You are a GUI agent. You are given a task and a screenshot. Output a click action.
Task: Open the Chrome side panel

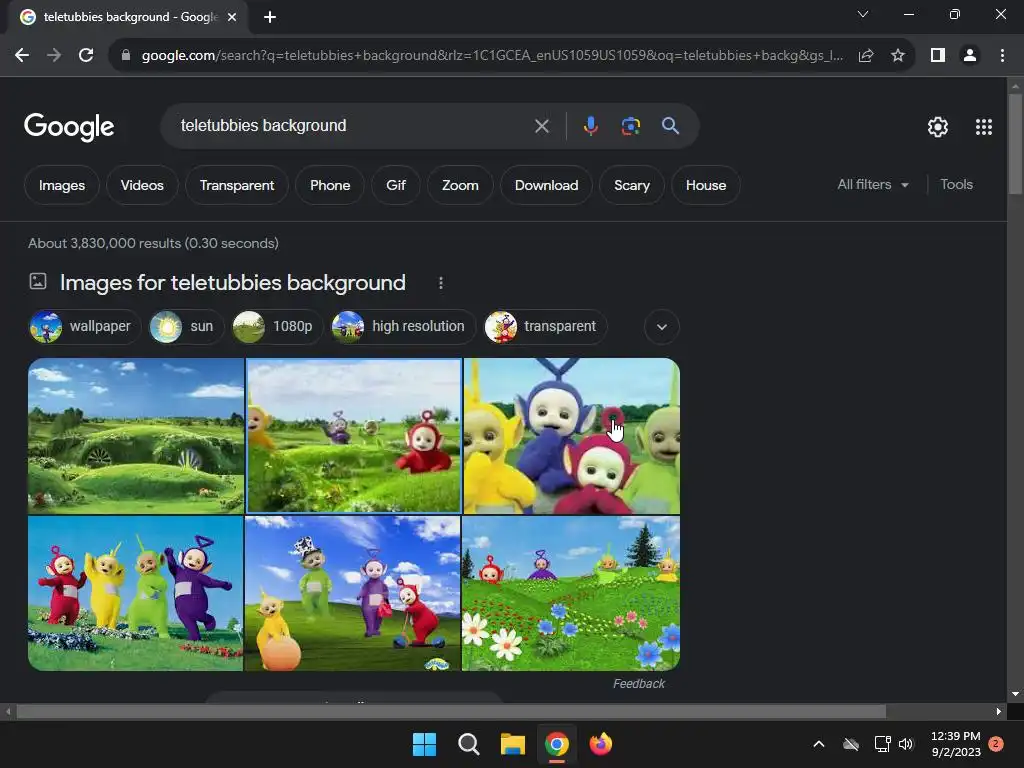(938, 56)
